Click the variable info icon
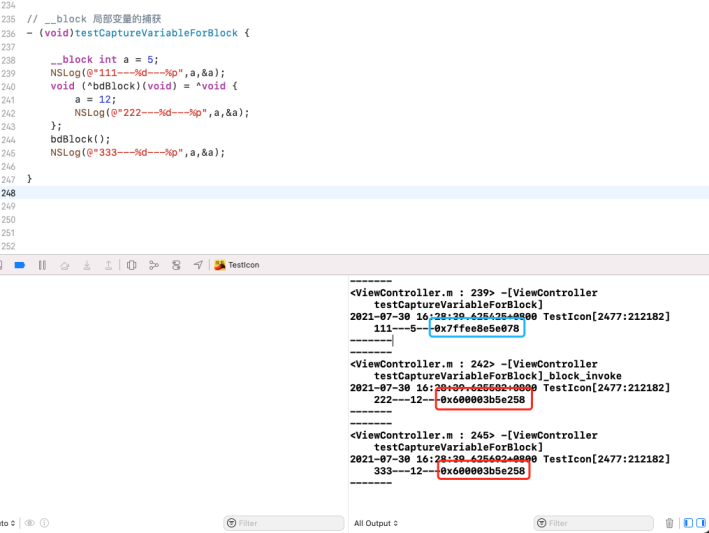 click(x=44, y=523)
